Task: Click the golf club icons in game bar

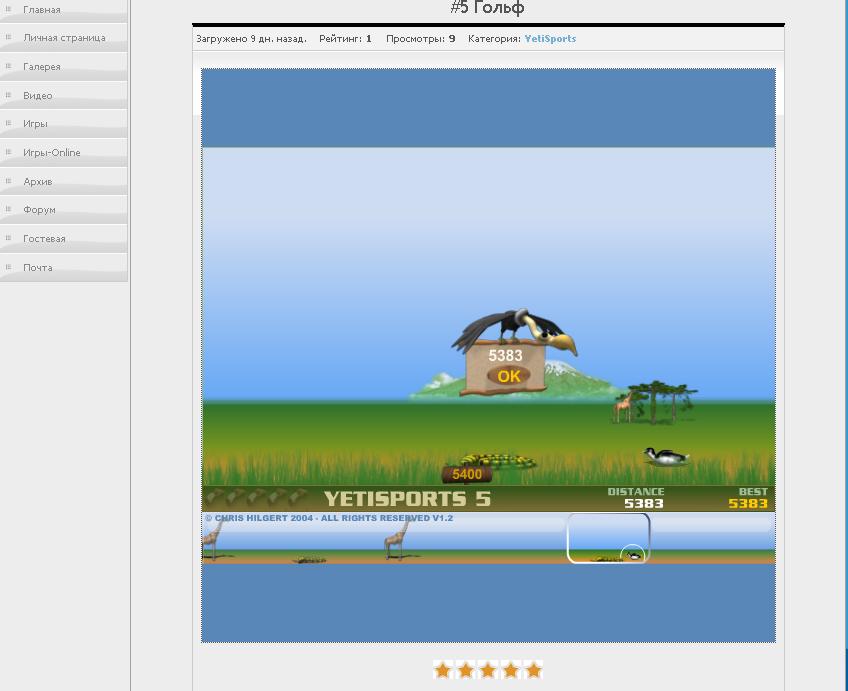Action: pos(256,496)
